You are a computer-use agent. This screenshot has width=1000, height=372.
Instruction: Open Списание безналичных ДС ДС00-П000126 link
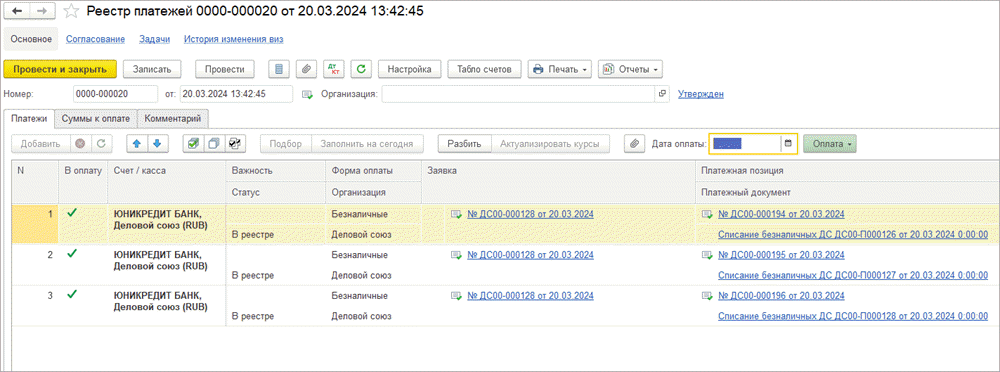853,235
